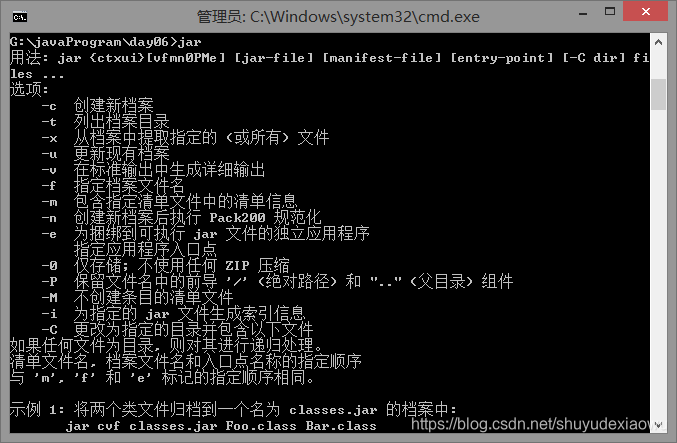Click the scrollbar down arrow
The width and height of the screenshot is (677, 443).
click(658, 425)
